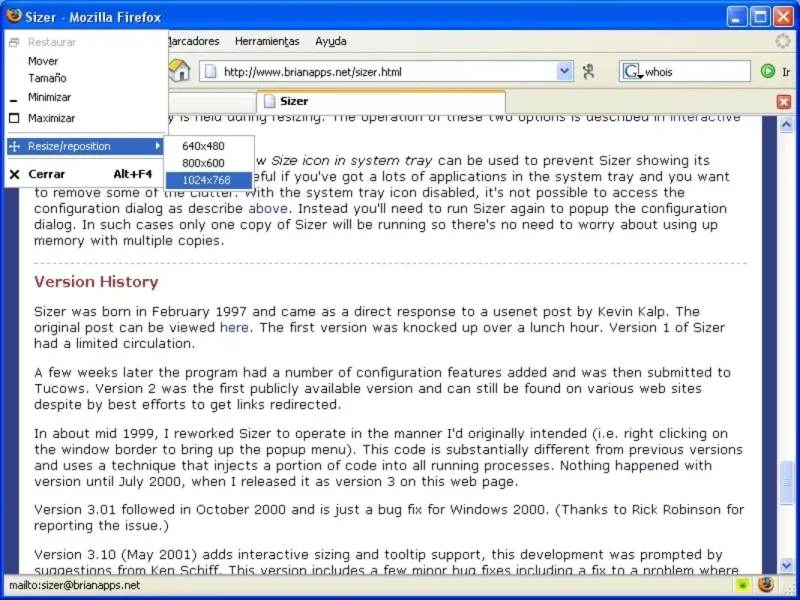800x600 pixels.
Task: Click the green status bar icon
Action: click(742, 585)
